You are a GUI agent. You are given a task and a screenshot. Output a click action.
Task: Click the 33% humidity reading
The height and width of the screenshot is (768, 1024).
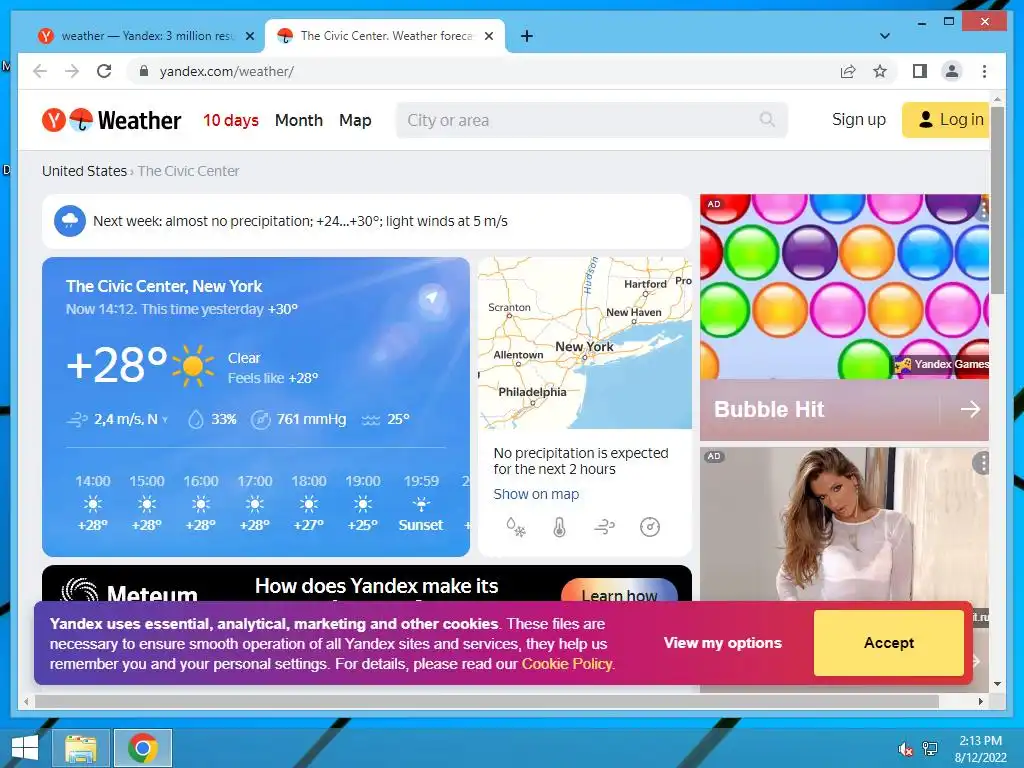tap(212, 419)
